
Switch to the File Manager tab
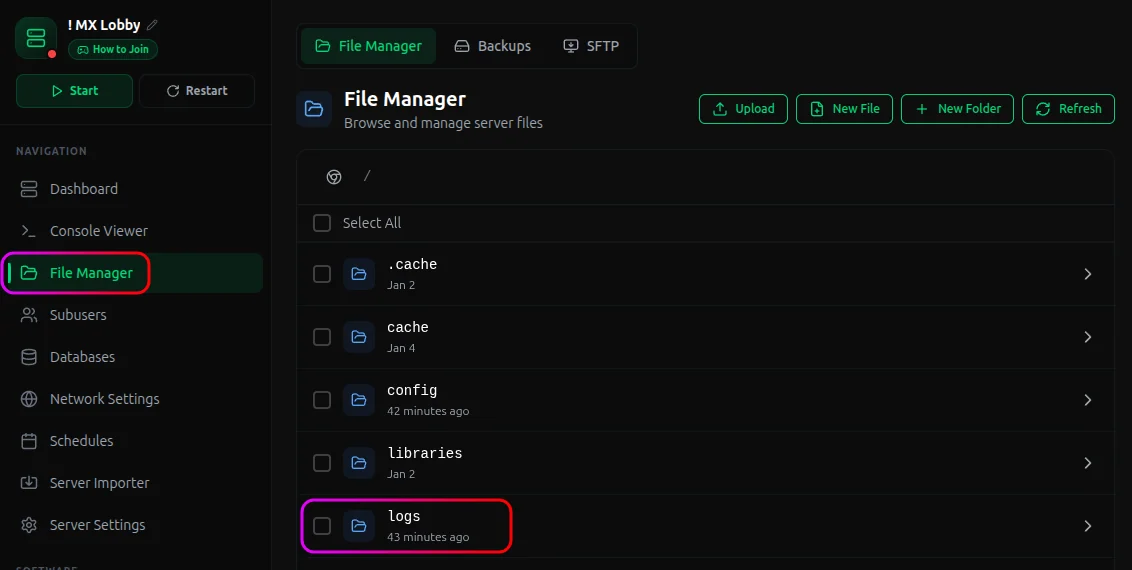[x=368, y=46]
